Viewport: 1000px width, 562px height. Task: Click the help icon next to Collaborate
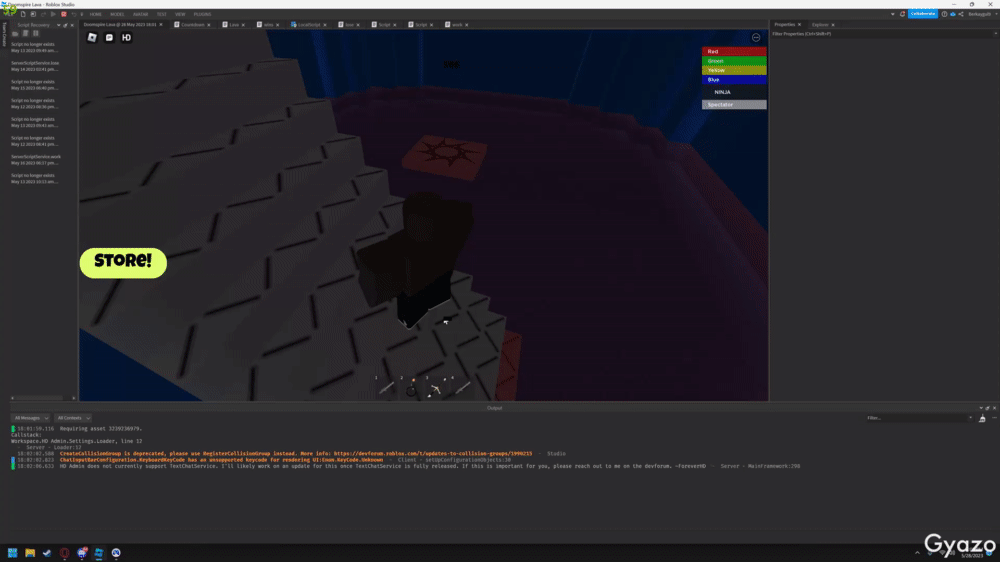click(945, 14)
